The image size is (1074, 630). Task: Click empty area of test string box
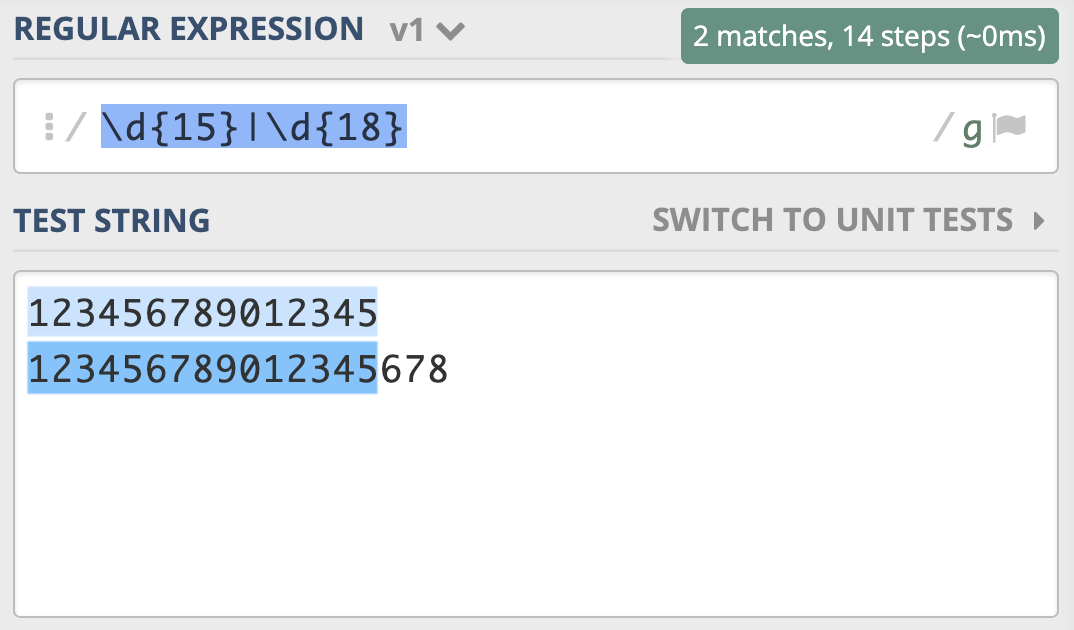coord(536,500)
